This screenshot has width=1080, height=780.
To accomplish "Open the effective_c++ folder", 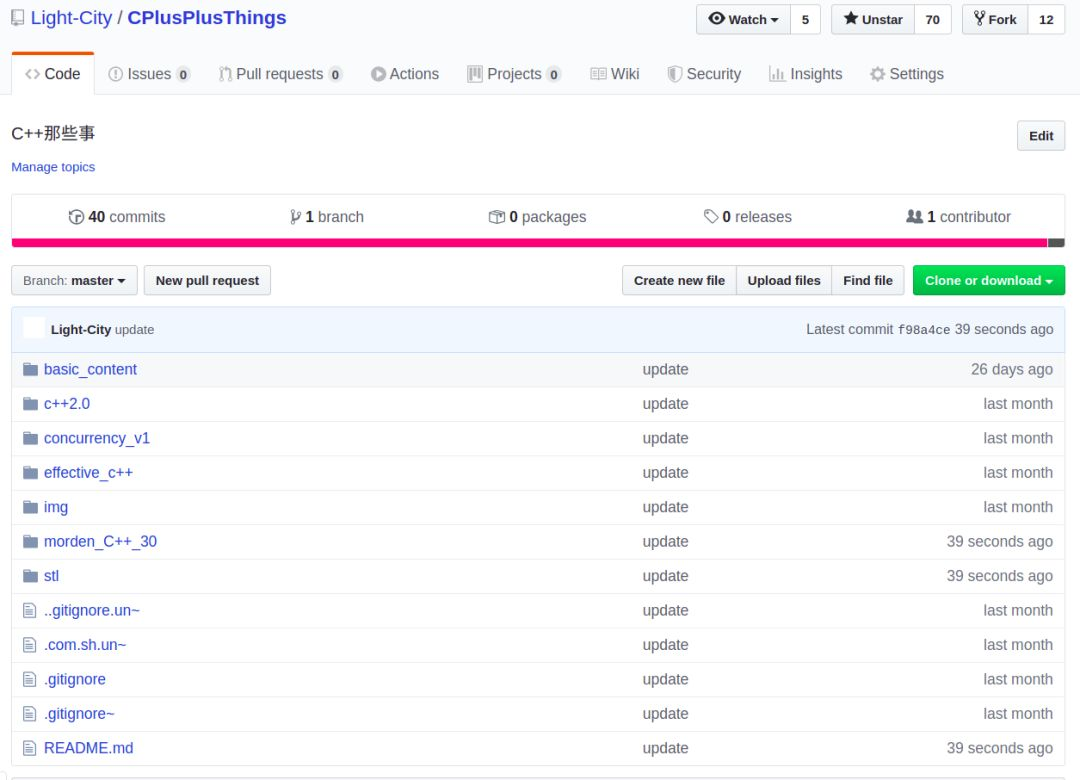I will click(x=88, y=473).
